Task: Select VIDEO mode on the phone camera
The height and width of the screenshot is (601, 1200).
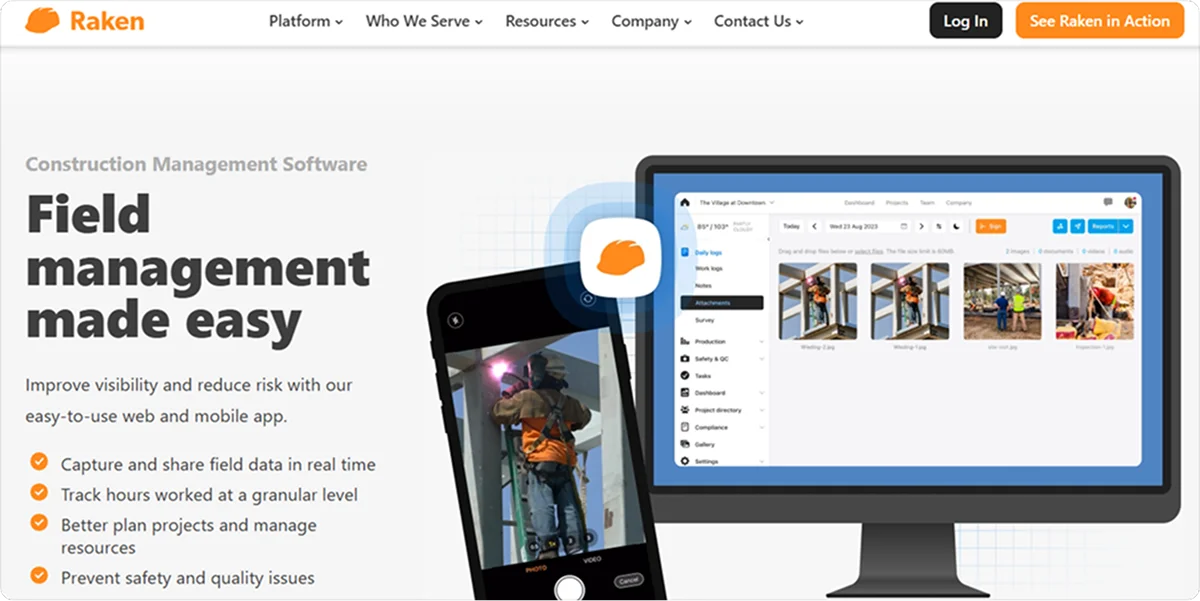Action: coord(592,560)
